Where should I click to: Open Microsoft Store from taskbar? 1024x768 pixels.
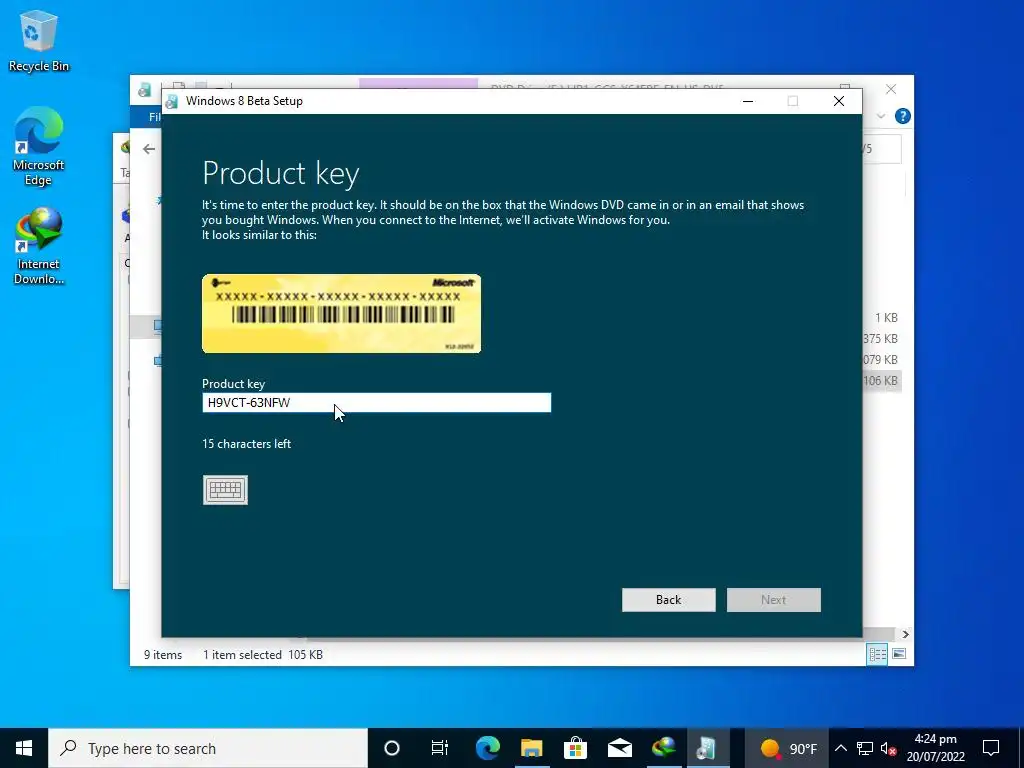click(575, 748)
